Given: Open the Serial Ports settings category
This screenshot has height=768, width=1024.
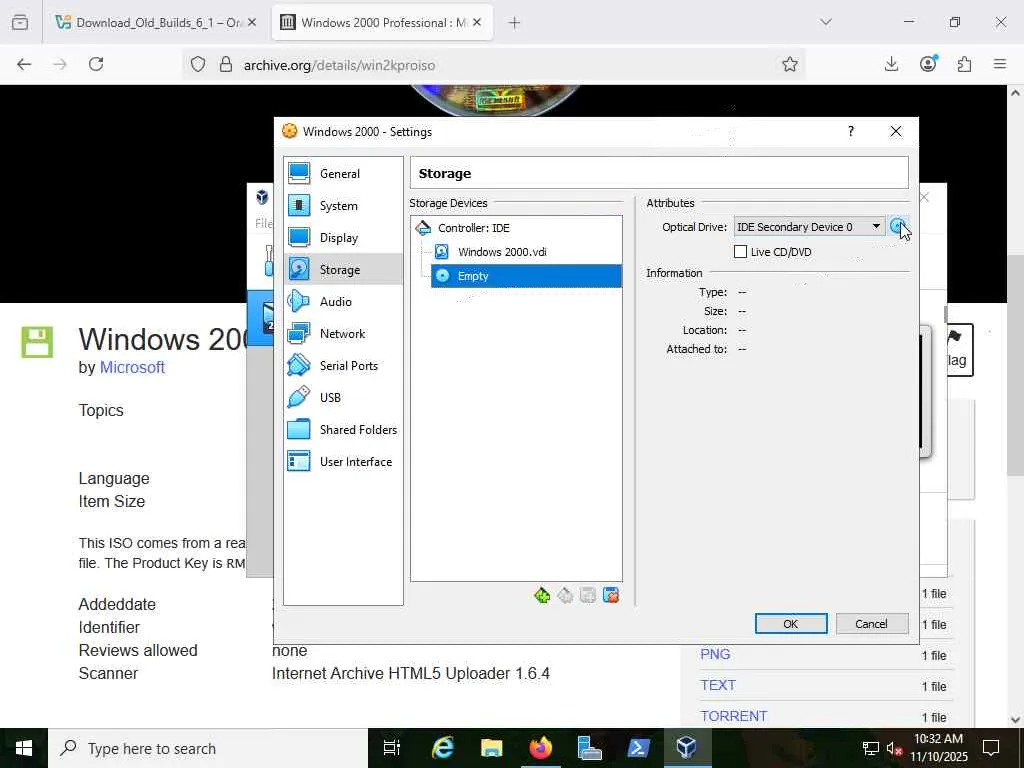Looking at the screenshot, I should [343, 366].
